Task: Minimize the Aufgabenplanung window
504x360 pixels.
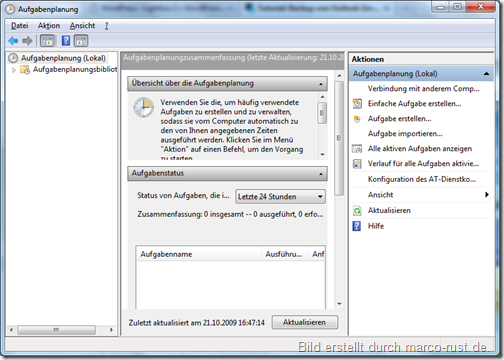Action: point(441,7)
